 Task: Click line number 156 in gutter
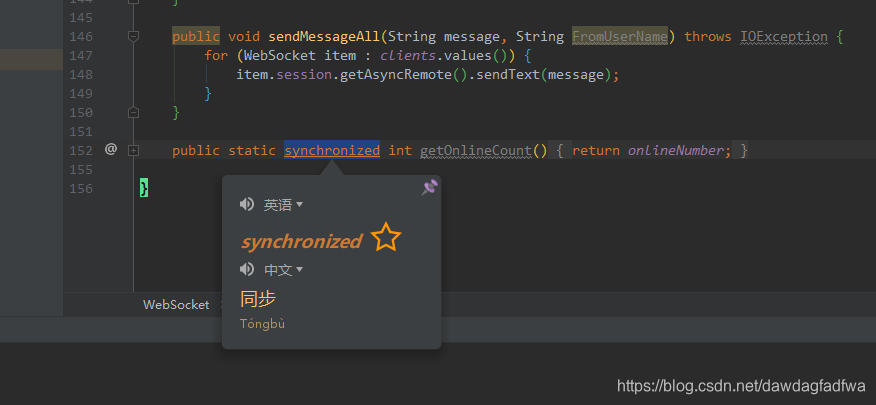[x=81, y=189]
